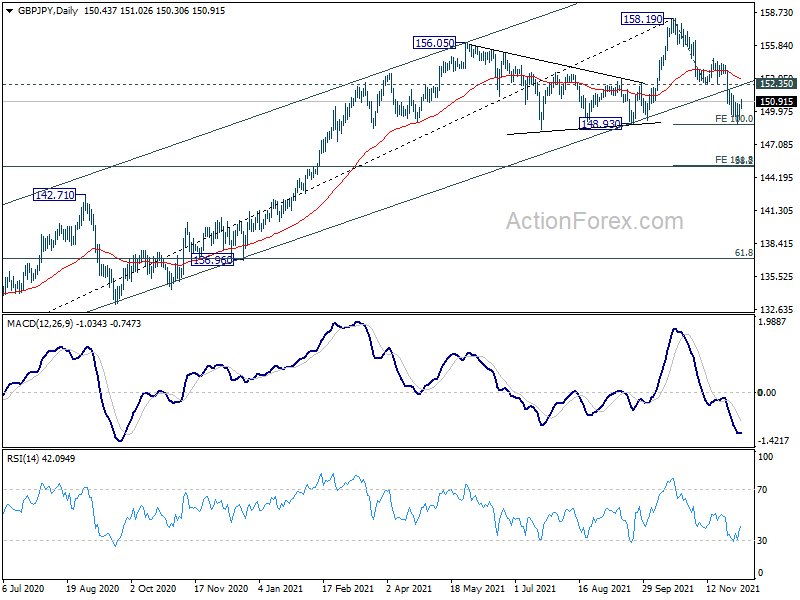The image size is (800, 600).
Task: Click the current price tag 150.915
Action: pyautogui.click(x=776, y=102)
